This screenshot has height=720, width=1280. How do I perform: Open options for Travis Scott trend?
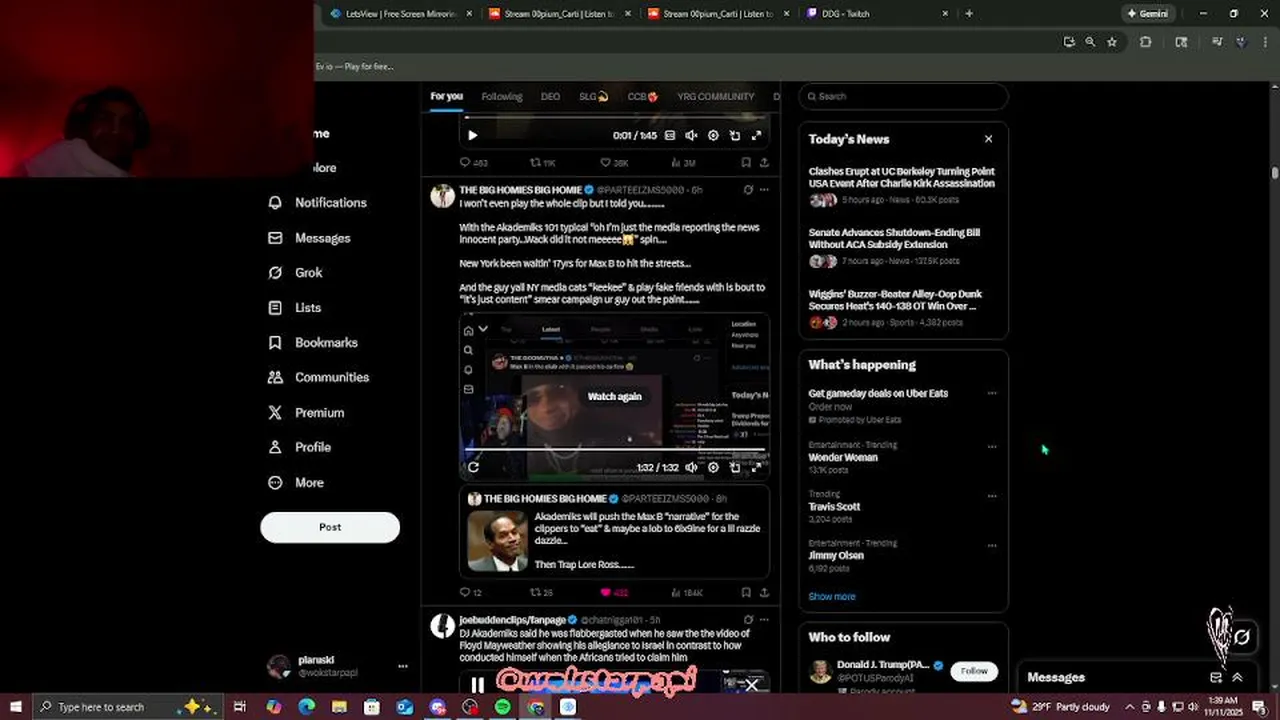click(992, 496)
